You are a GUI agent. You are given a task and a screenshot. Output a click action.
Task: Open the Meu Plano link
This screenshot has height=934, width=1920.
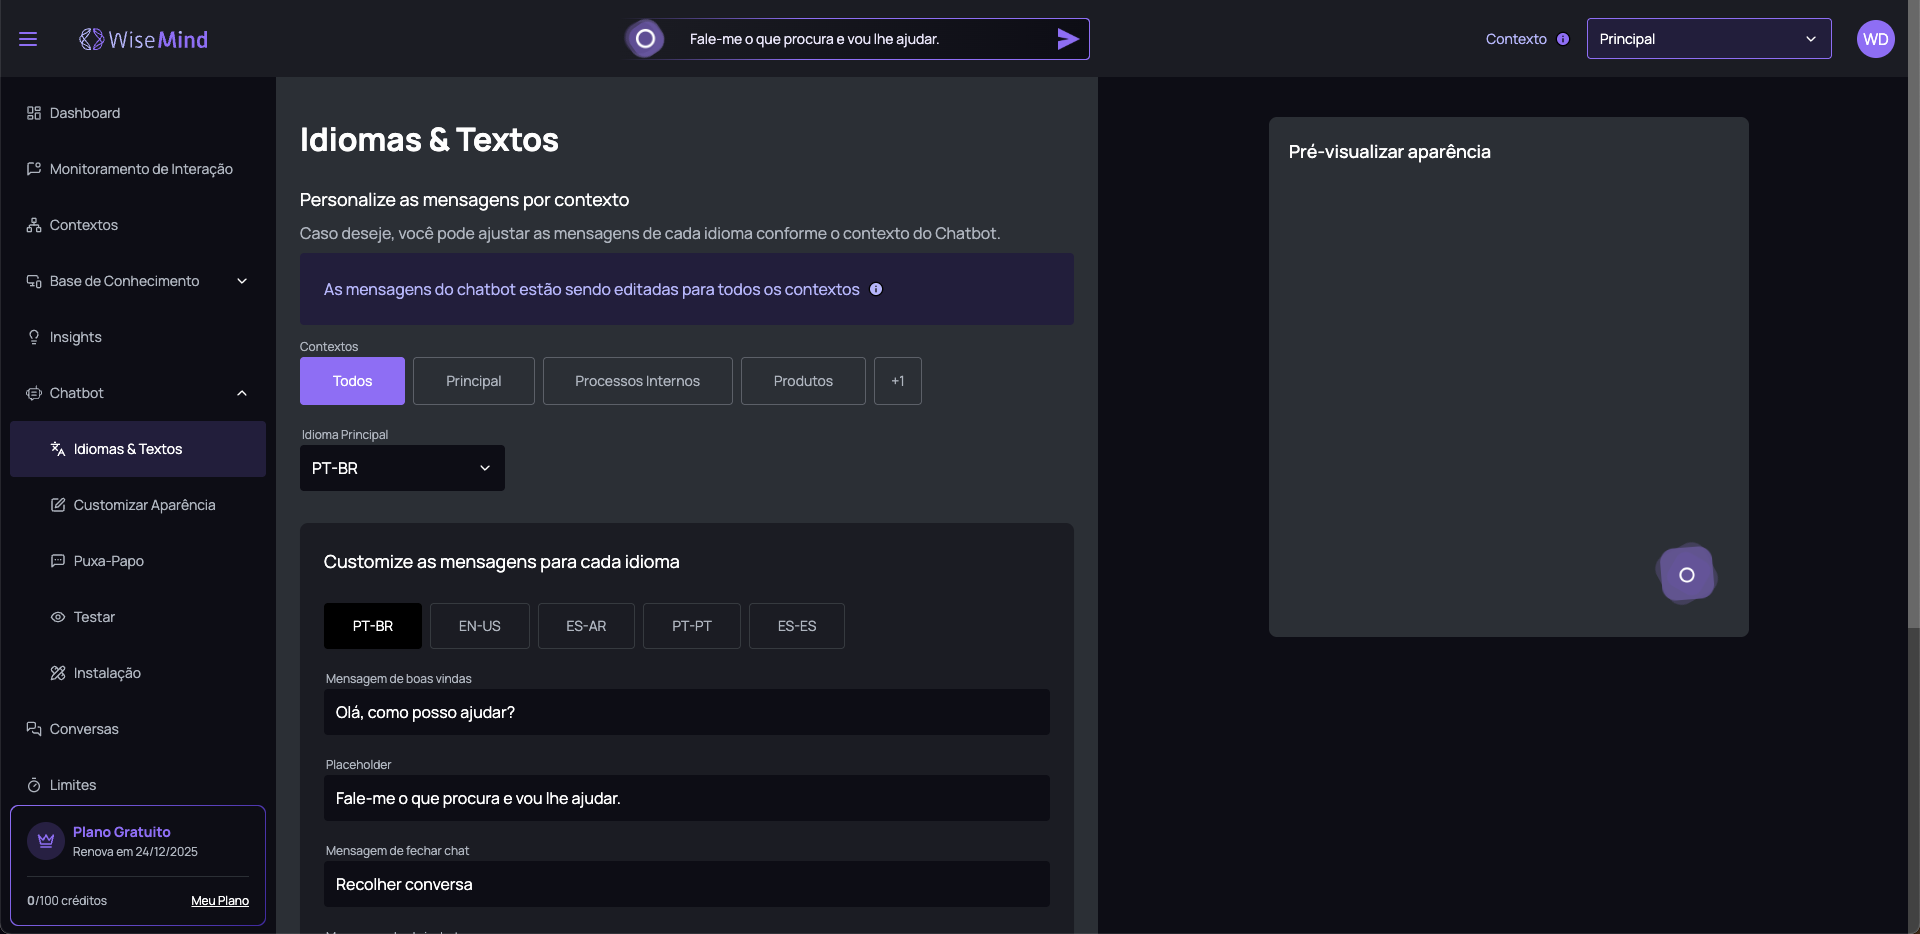click(220, 901)
